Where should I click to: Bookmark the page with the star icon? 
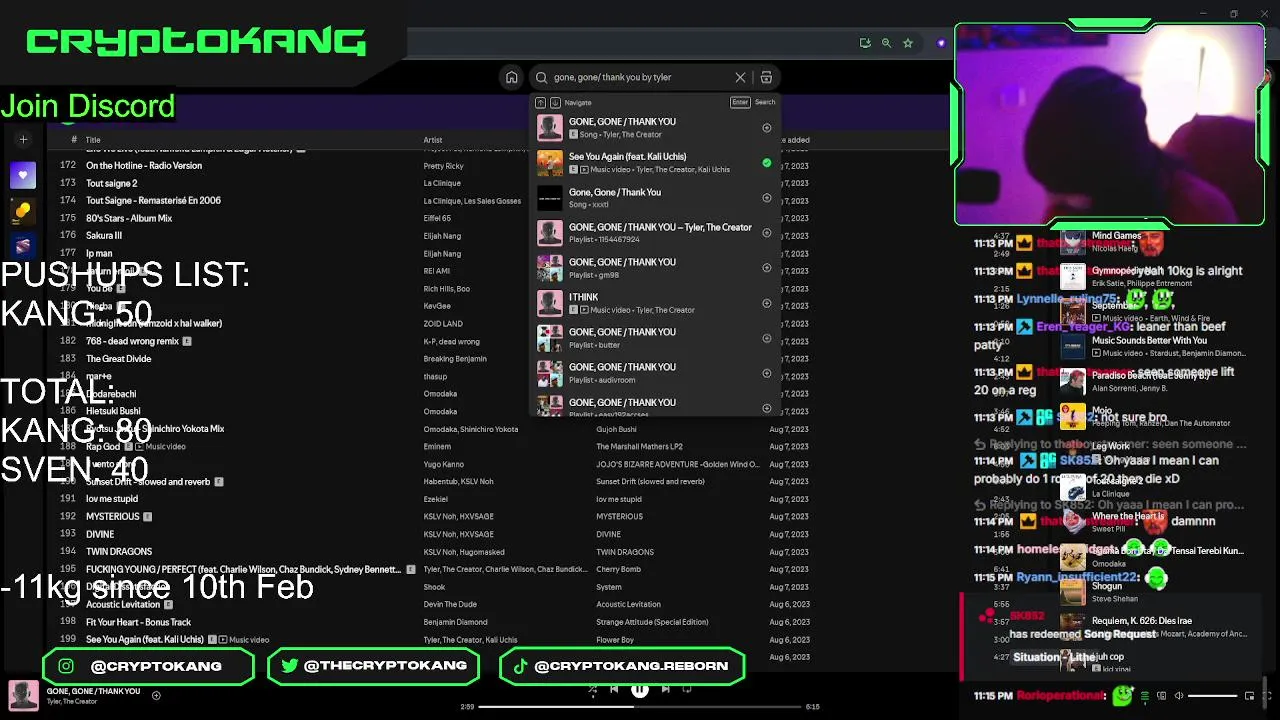click(908, 43)
